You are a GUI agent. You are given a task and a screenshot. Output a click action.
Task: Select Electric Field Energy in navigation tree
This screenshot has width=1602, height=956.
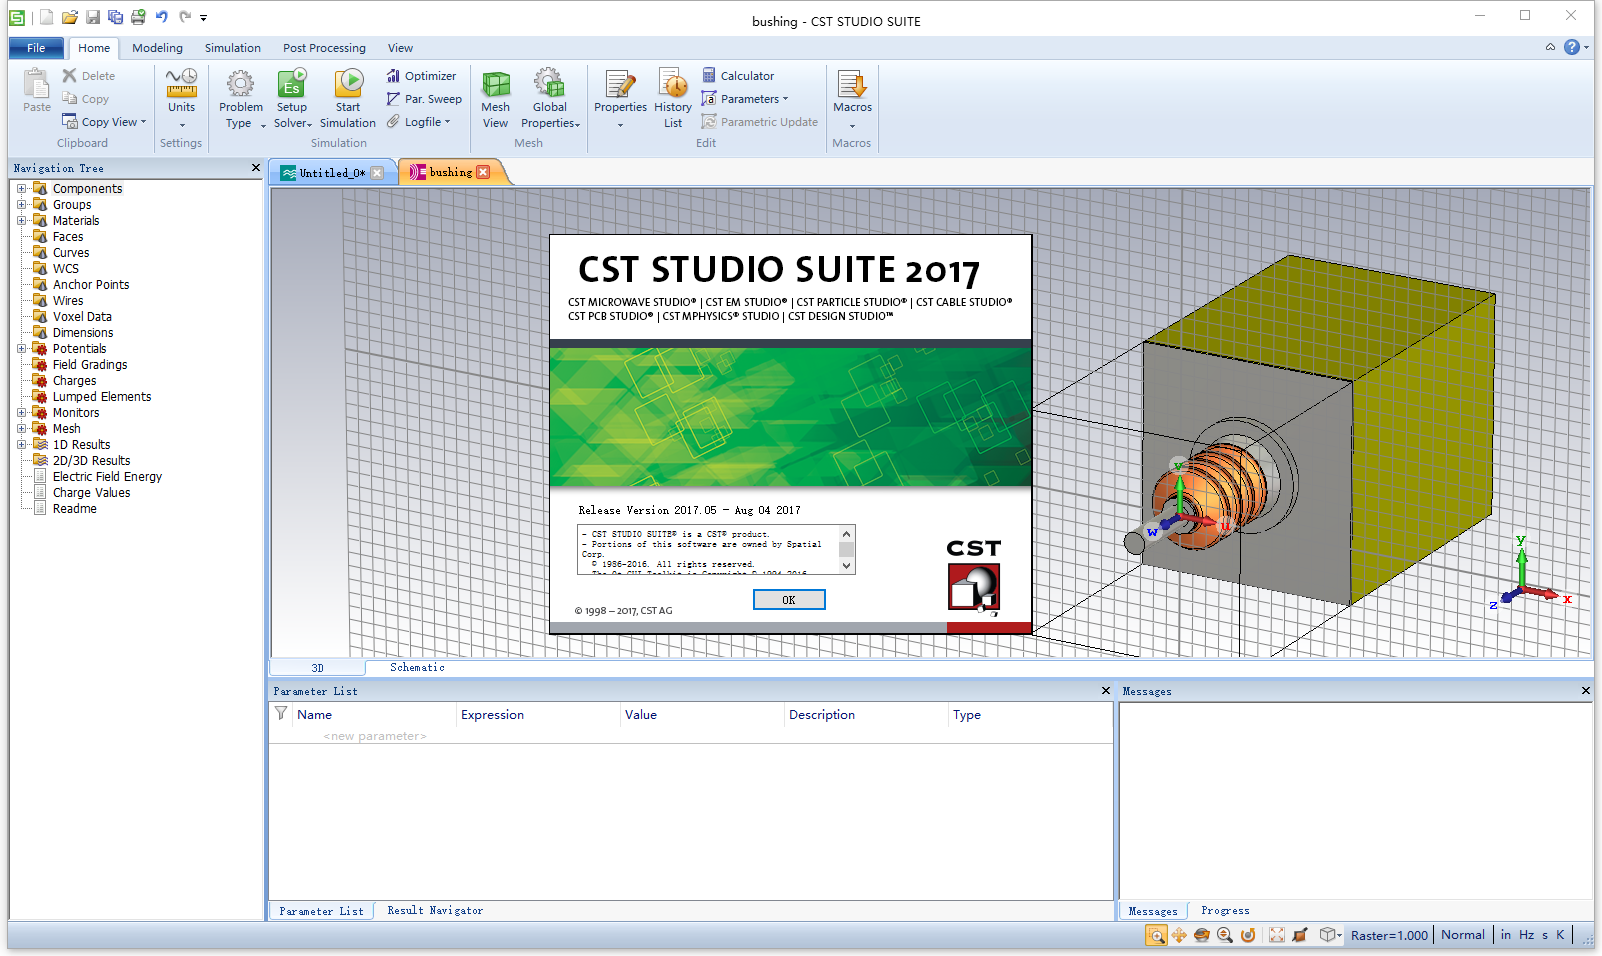pos(107,477)
